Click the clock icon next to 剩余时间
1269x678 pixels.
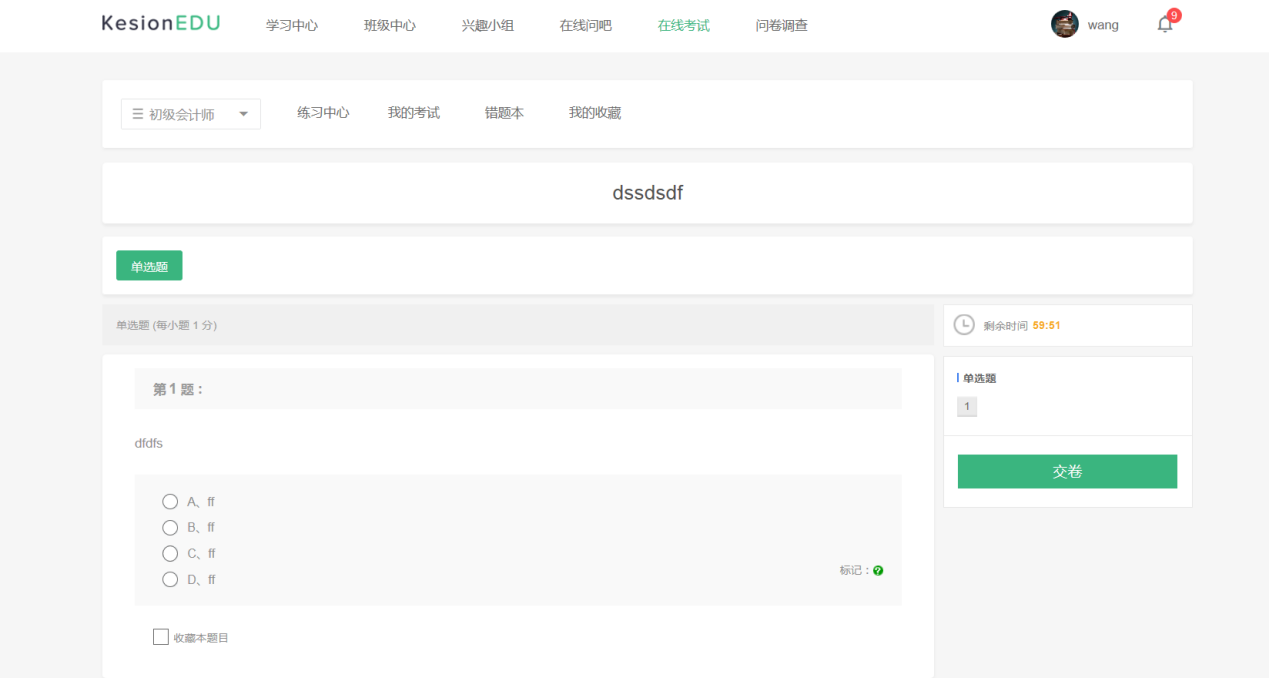[x=964, y=325]
